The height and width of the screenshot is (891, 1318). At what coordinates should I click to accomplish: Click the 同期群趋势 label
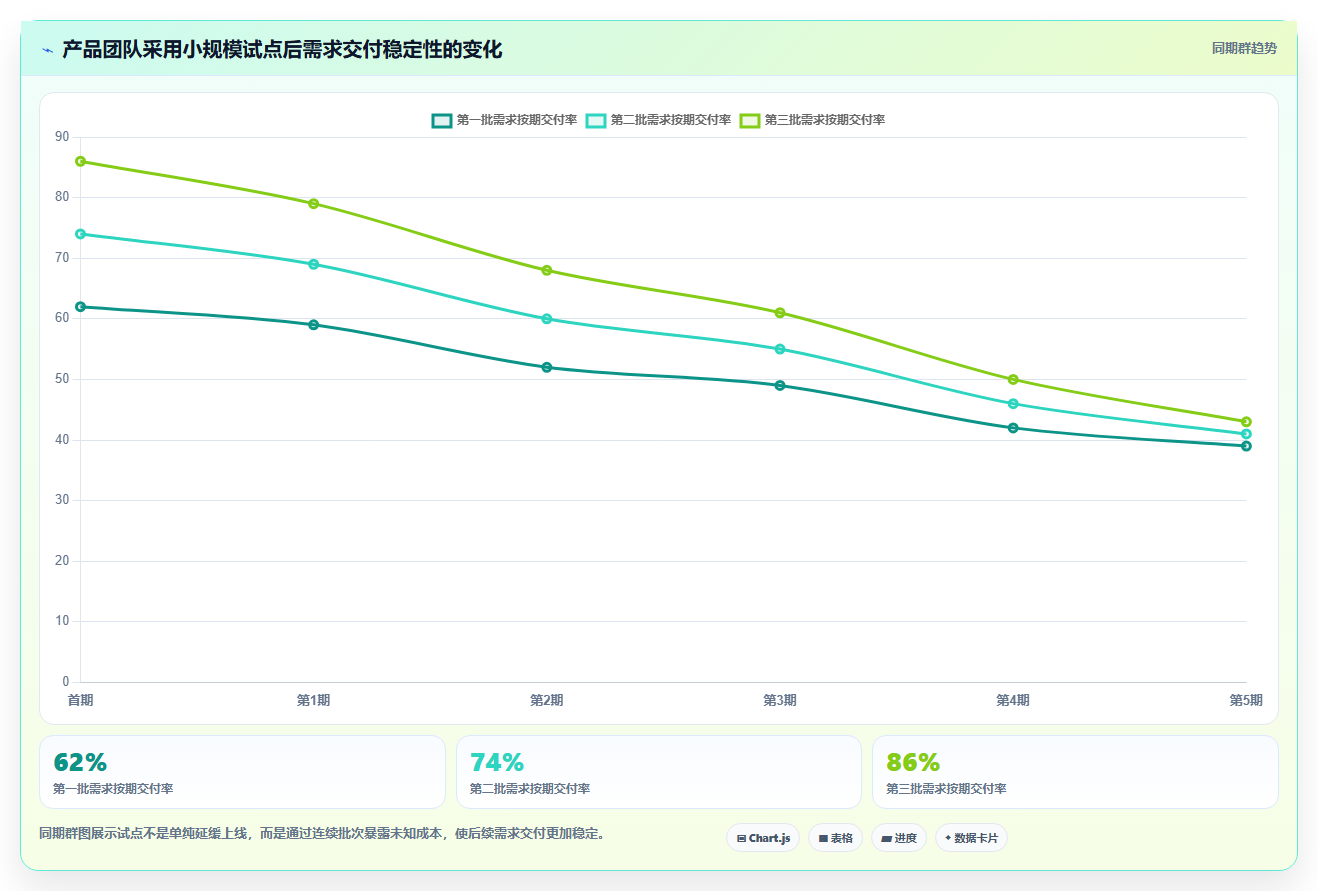pyautogui.click(x=1244, y=48)
